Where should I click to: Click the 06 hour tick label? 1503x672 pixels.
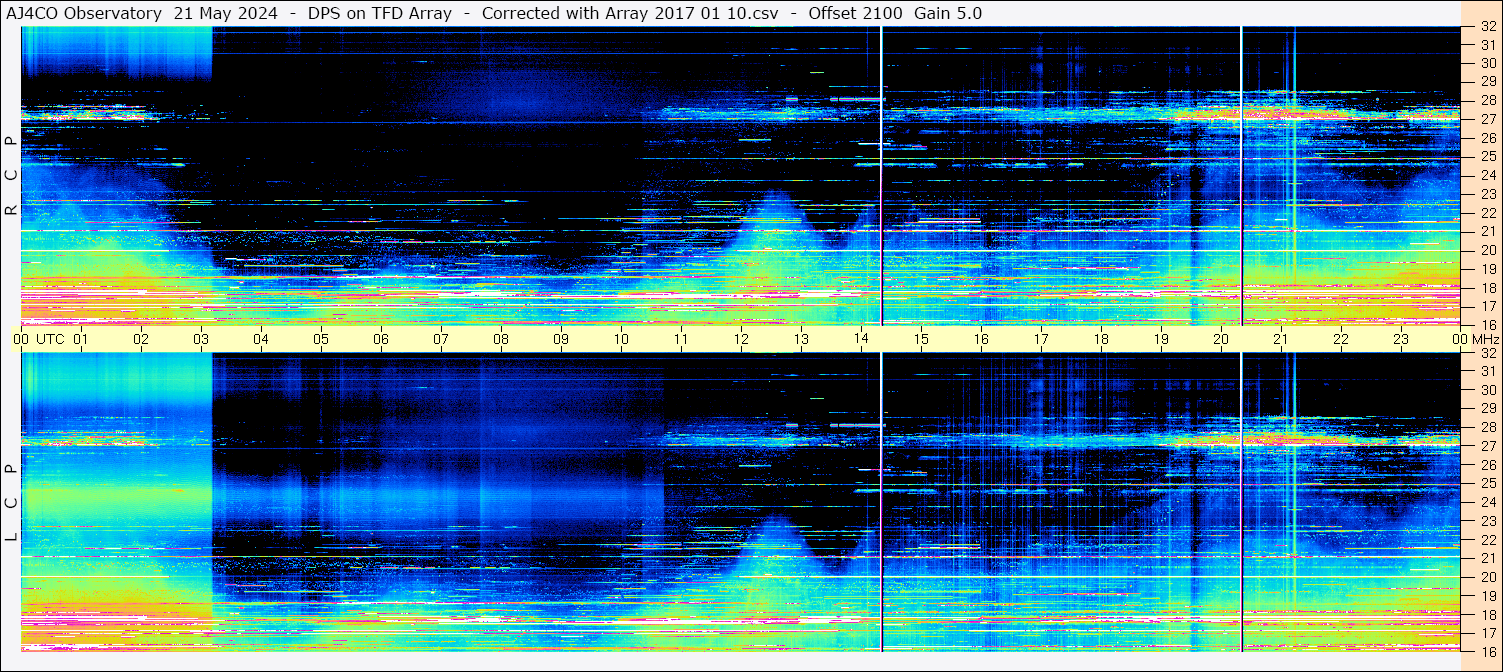click(x=381, y=339)
